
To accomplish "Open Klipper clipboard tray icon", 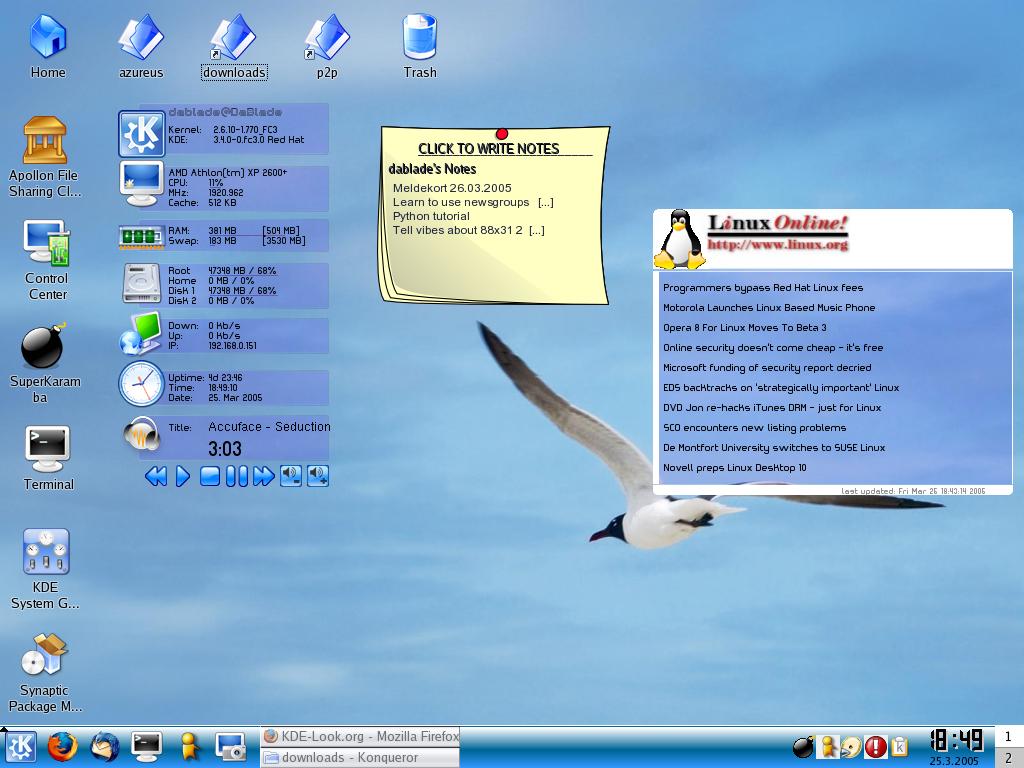I will tap(899, 746).
